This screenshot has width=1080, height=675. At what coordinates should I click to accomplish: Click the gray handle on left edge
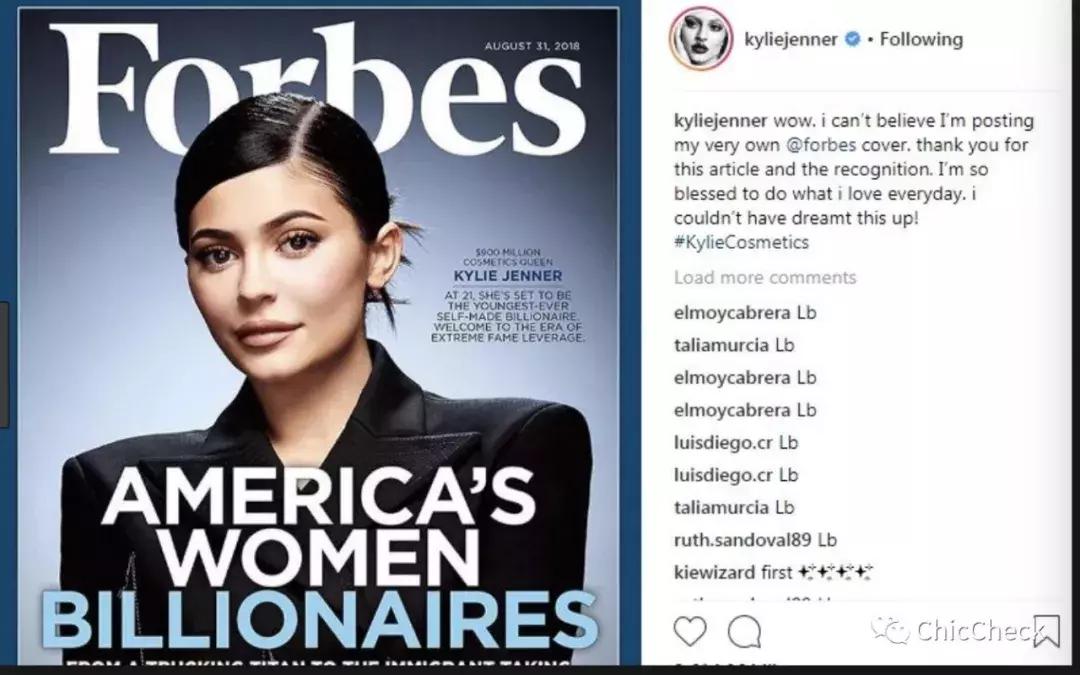click(x=4, y=364)
